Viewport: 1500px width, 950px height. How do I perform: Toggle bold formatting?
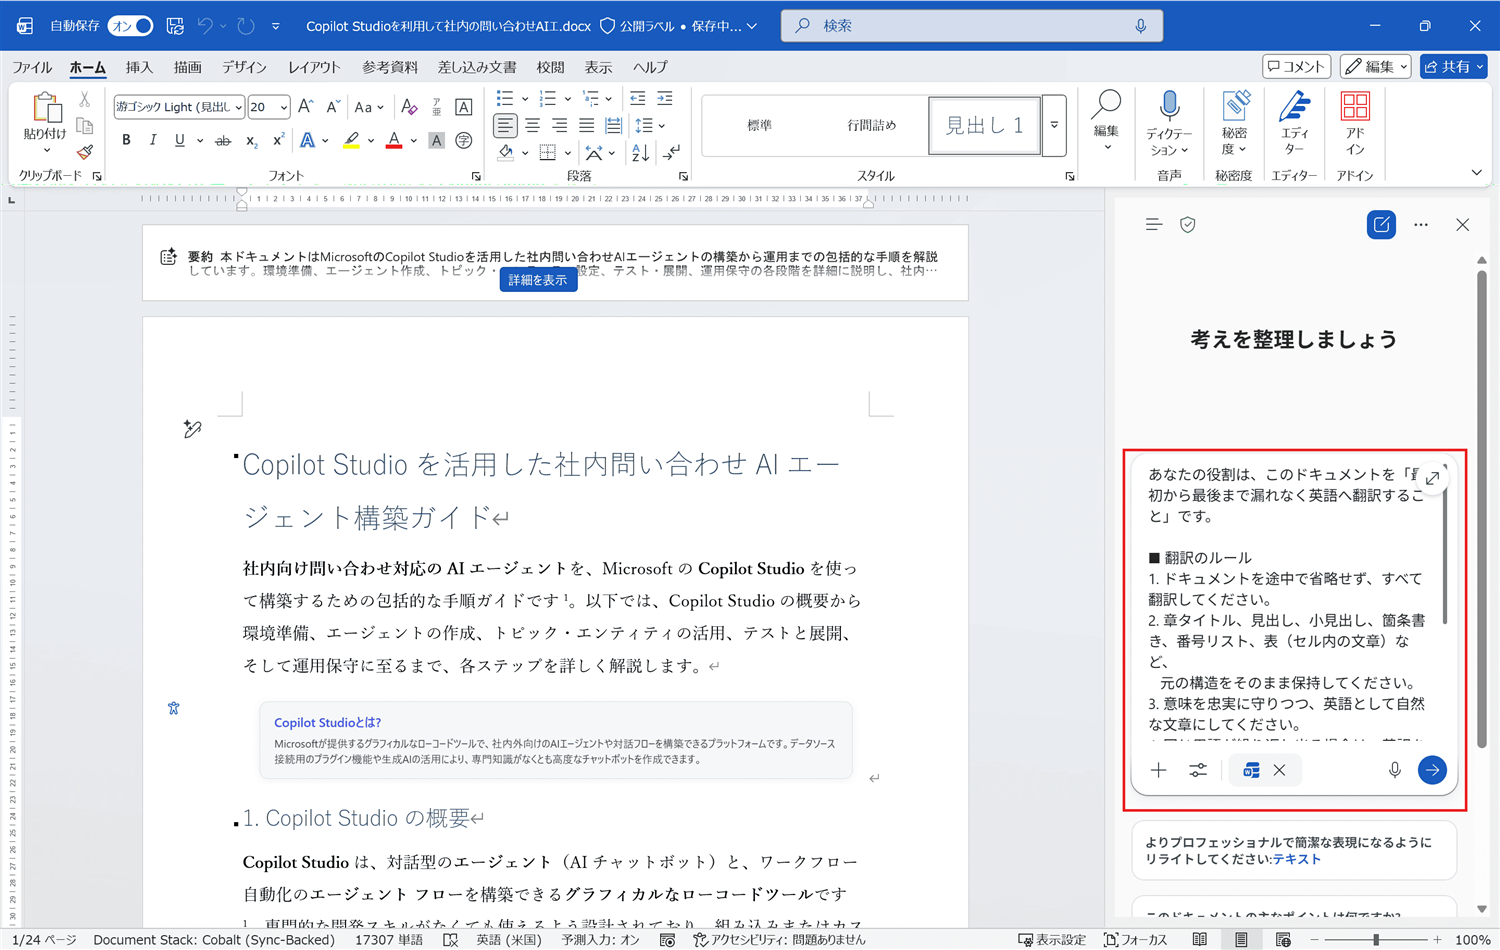126,141
